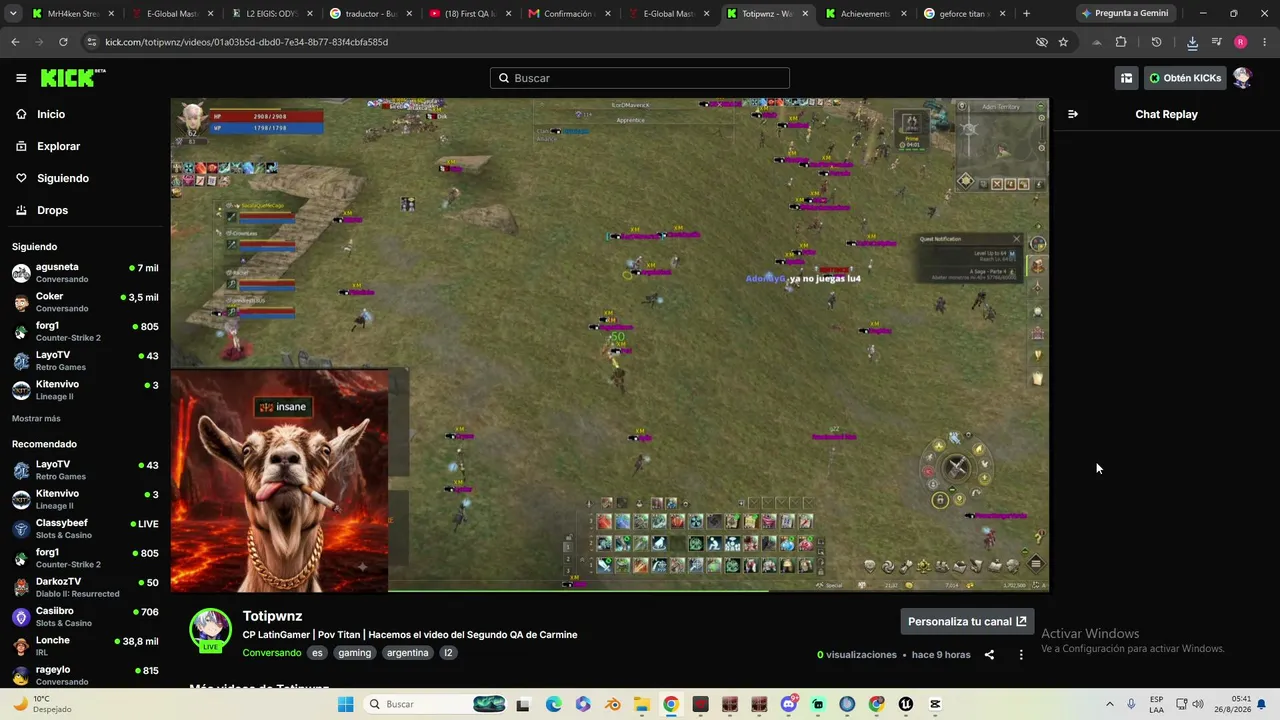Open Casiibro channel in Recomendado list

pyautogui.click(x=85, y=617)
